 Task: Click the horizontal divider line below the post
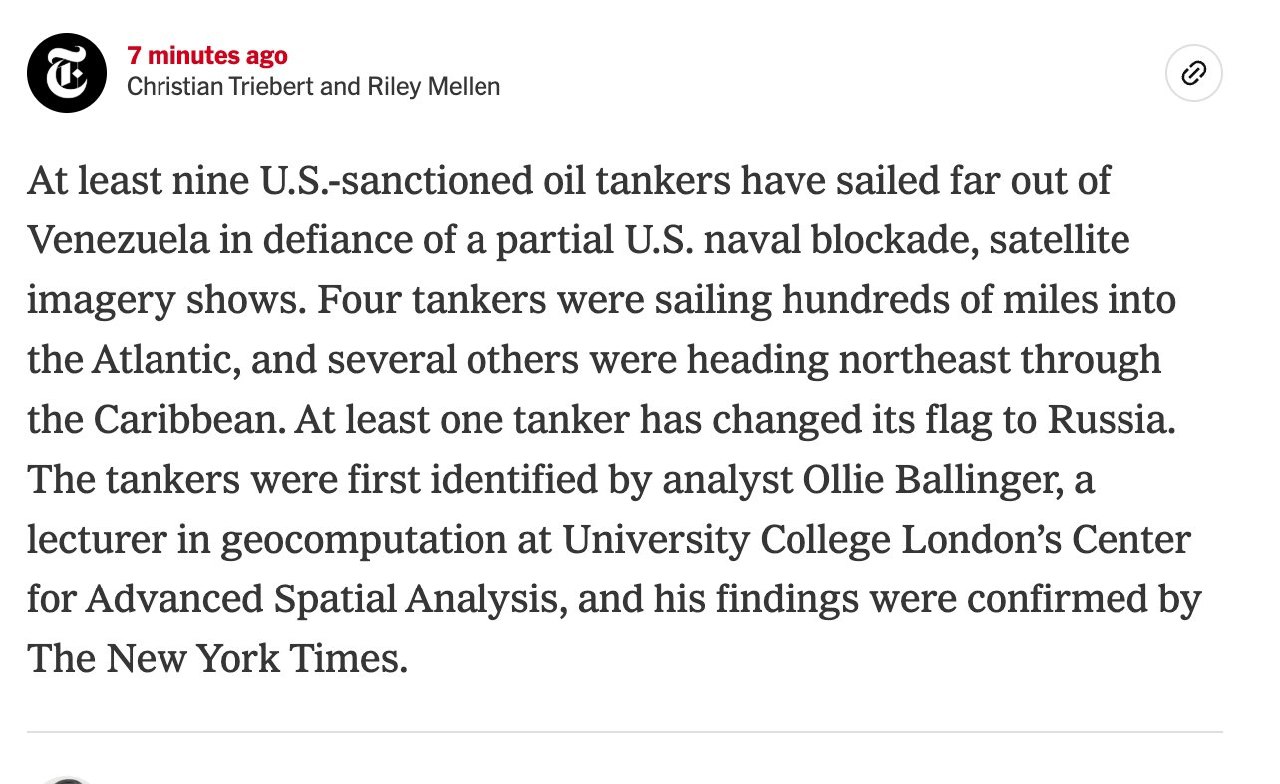pos(624,732)
